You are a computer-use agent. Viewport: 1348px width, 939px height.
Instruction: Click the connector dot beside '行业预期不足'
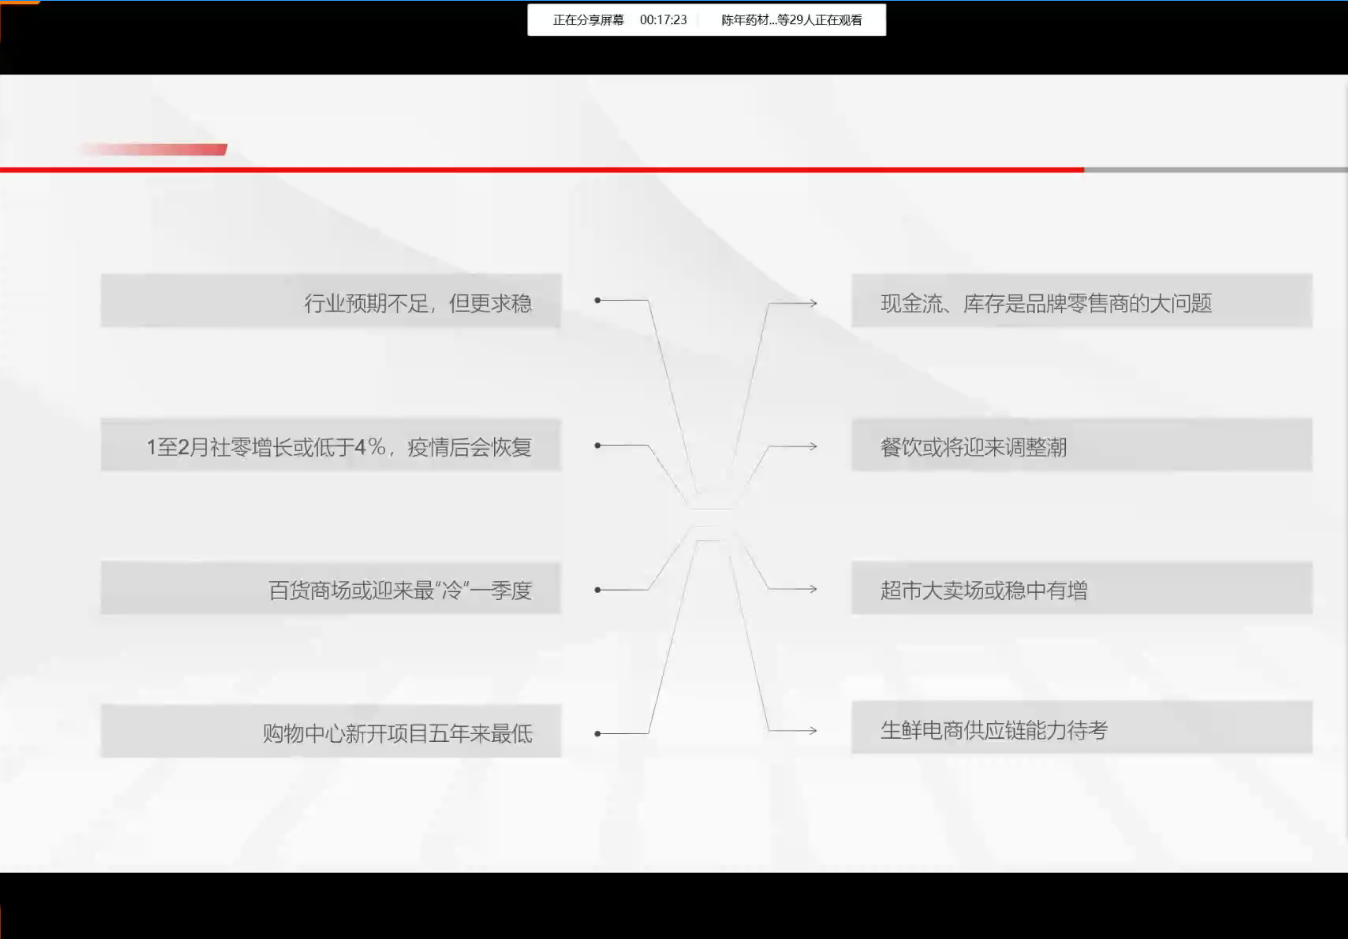[598, 300]
